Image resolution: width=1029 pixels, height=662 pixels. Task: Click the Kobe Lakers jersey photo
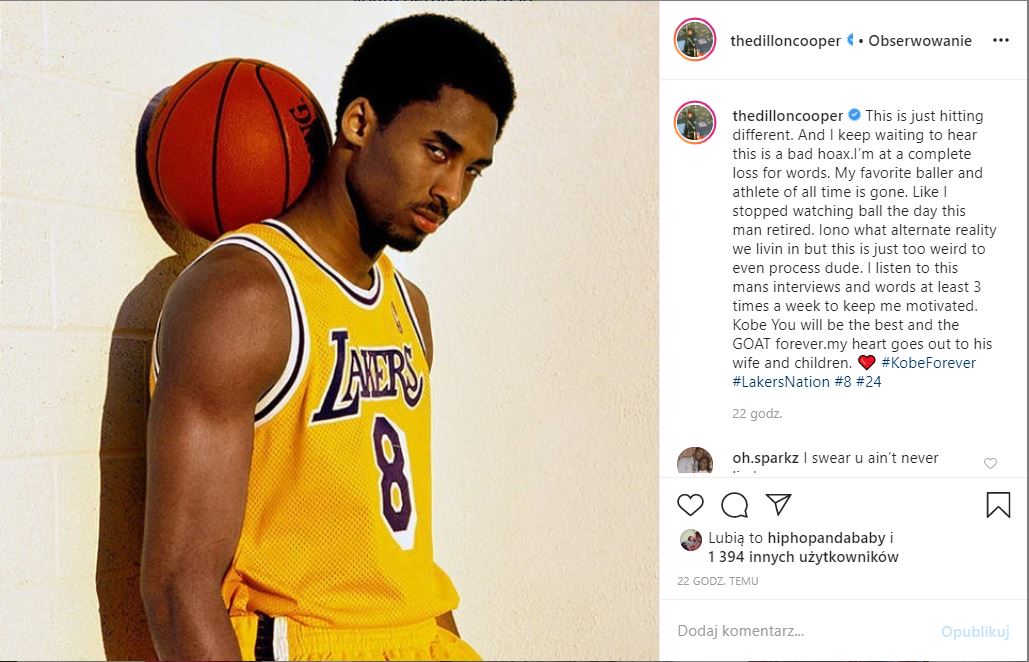click(x=330, y=331)
